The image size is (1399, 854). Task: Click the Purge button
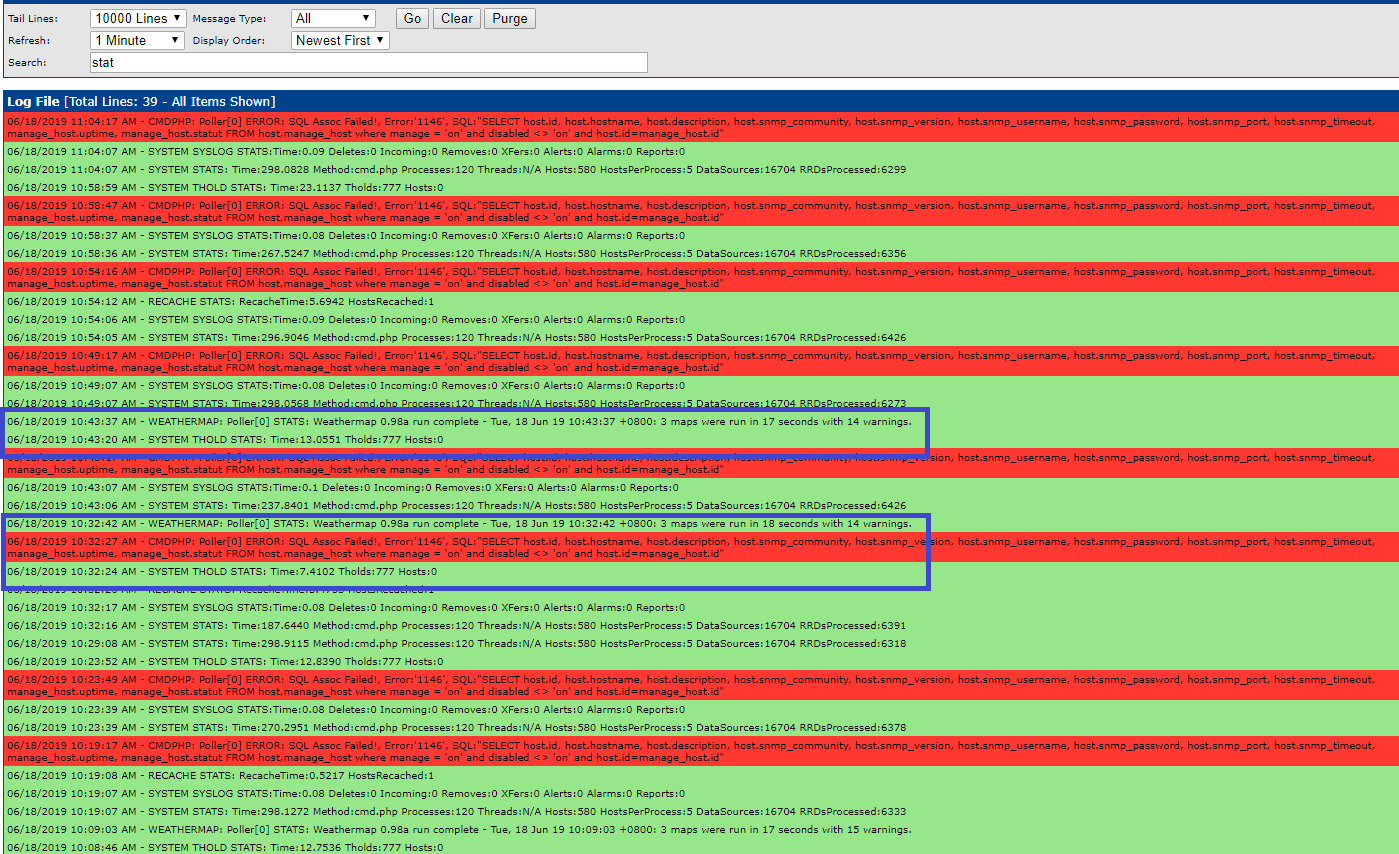510,18
